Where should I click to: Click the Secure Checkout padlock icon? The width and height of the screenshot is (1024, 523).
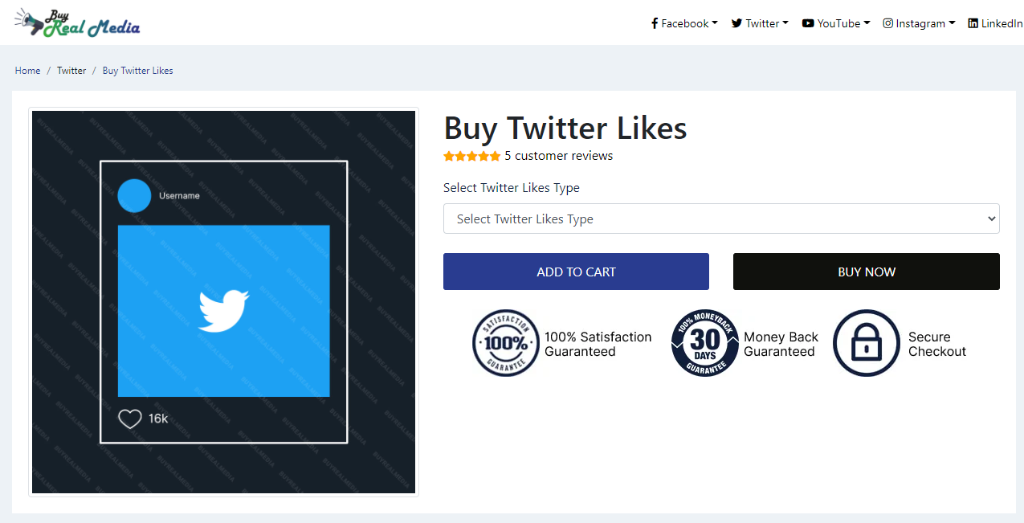click(867, 343)
